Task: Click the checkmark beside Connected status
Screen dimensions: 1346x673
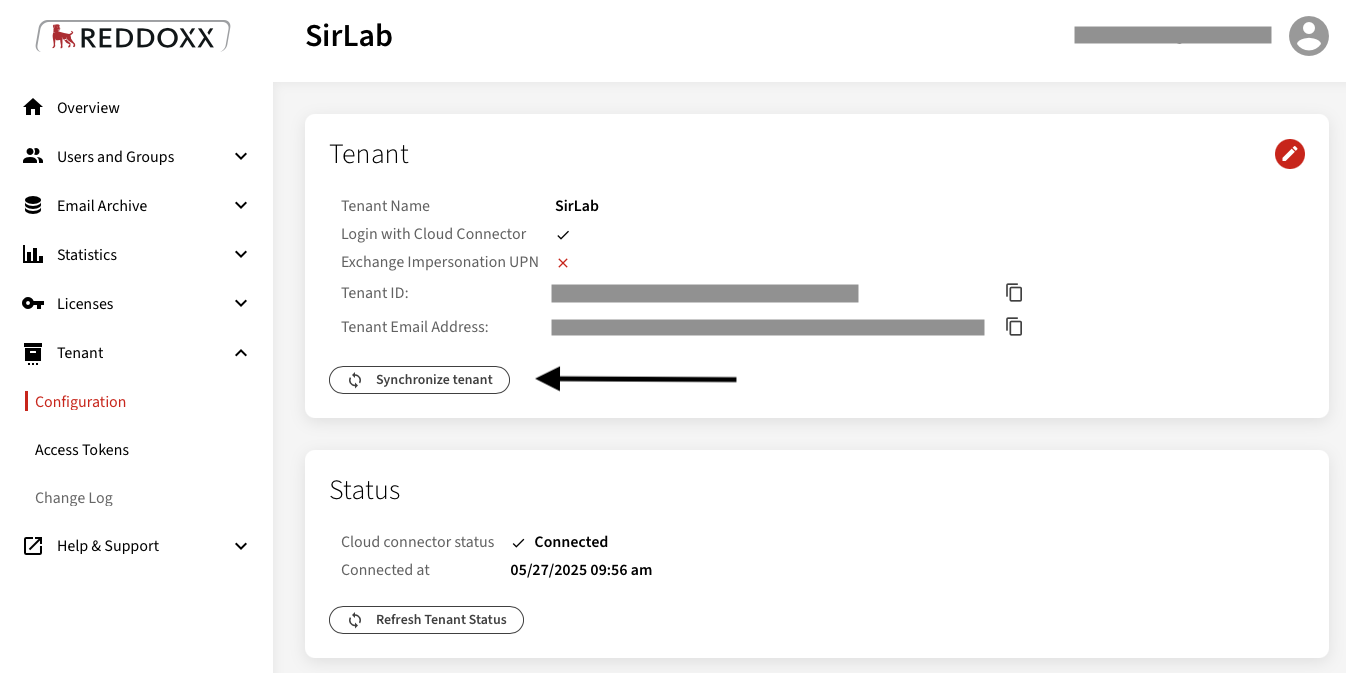Action: pyautogui.click(x=518, y=542)
